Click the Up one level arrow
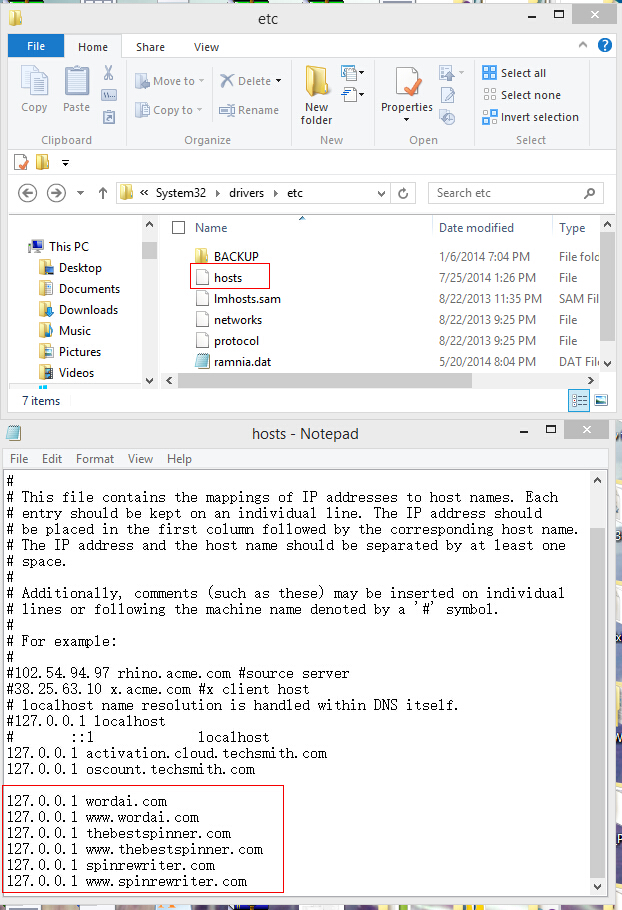The image size is (622, 910). [102, 193]
